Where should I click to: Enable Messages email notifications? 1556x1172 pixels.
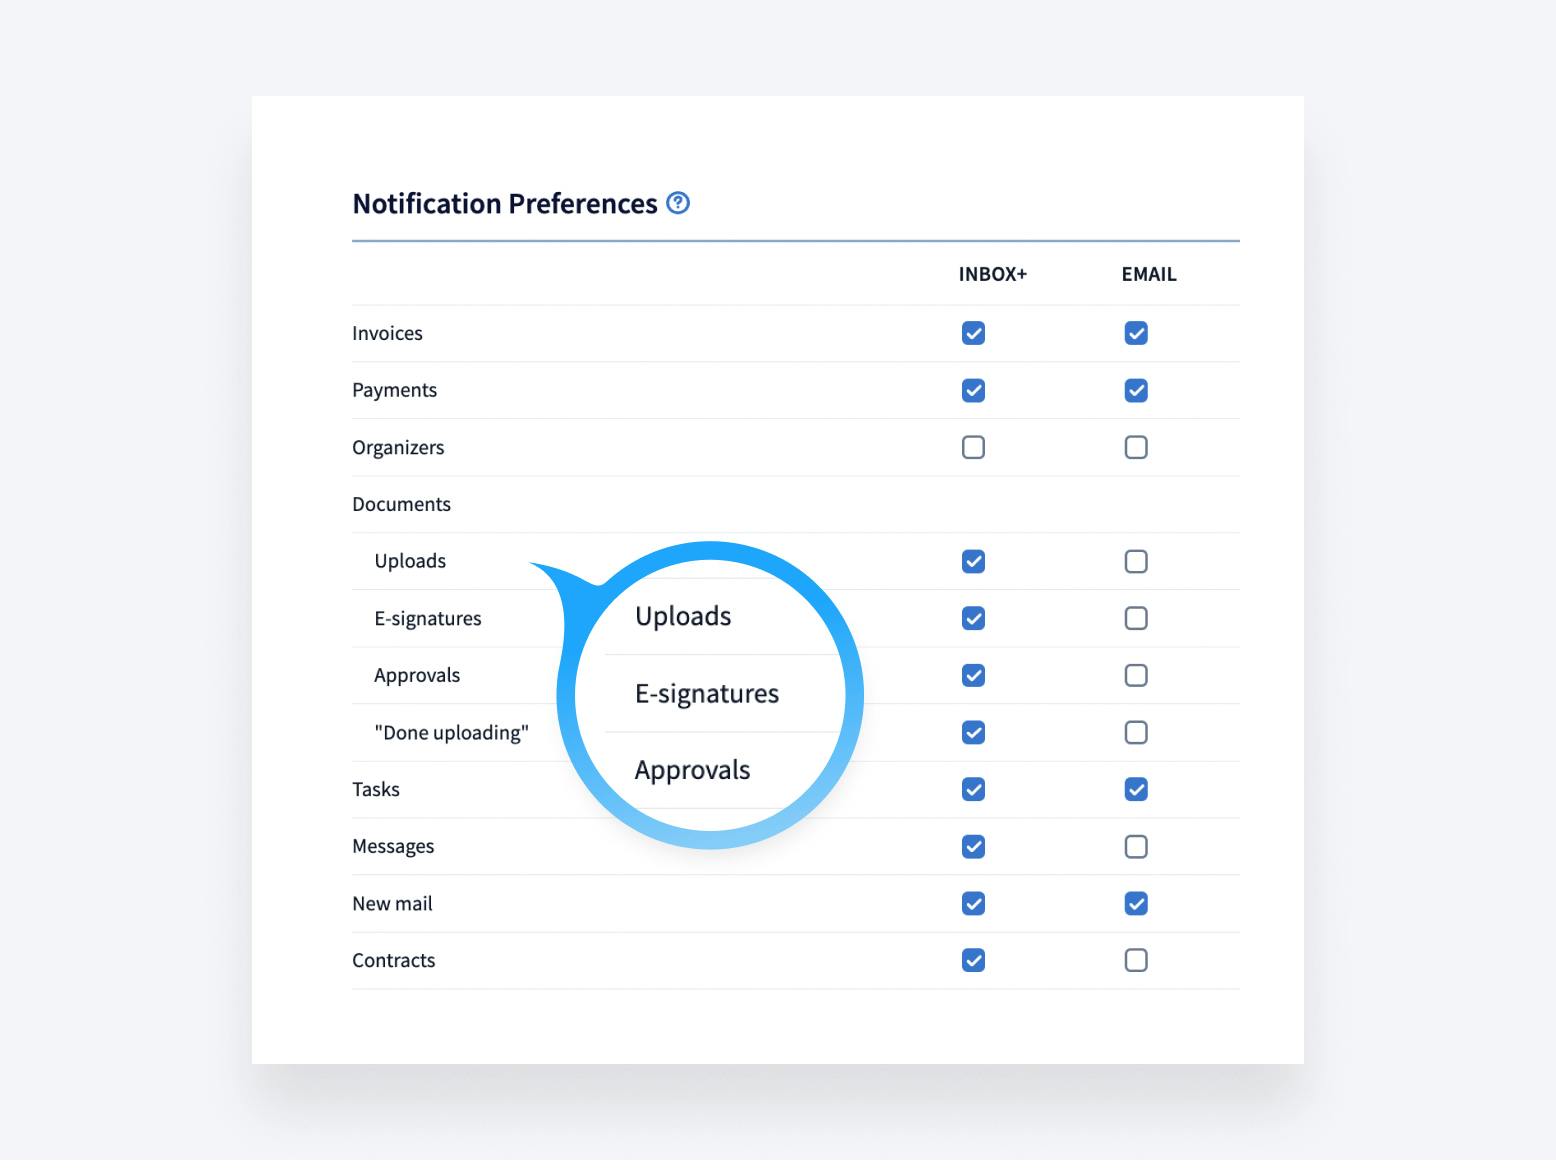(1136, 847)
